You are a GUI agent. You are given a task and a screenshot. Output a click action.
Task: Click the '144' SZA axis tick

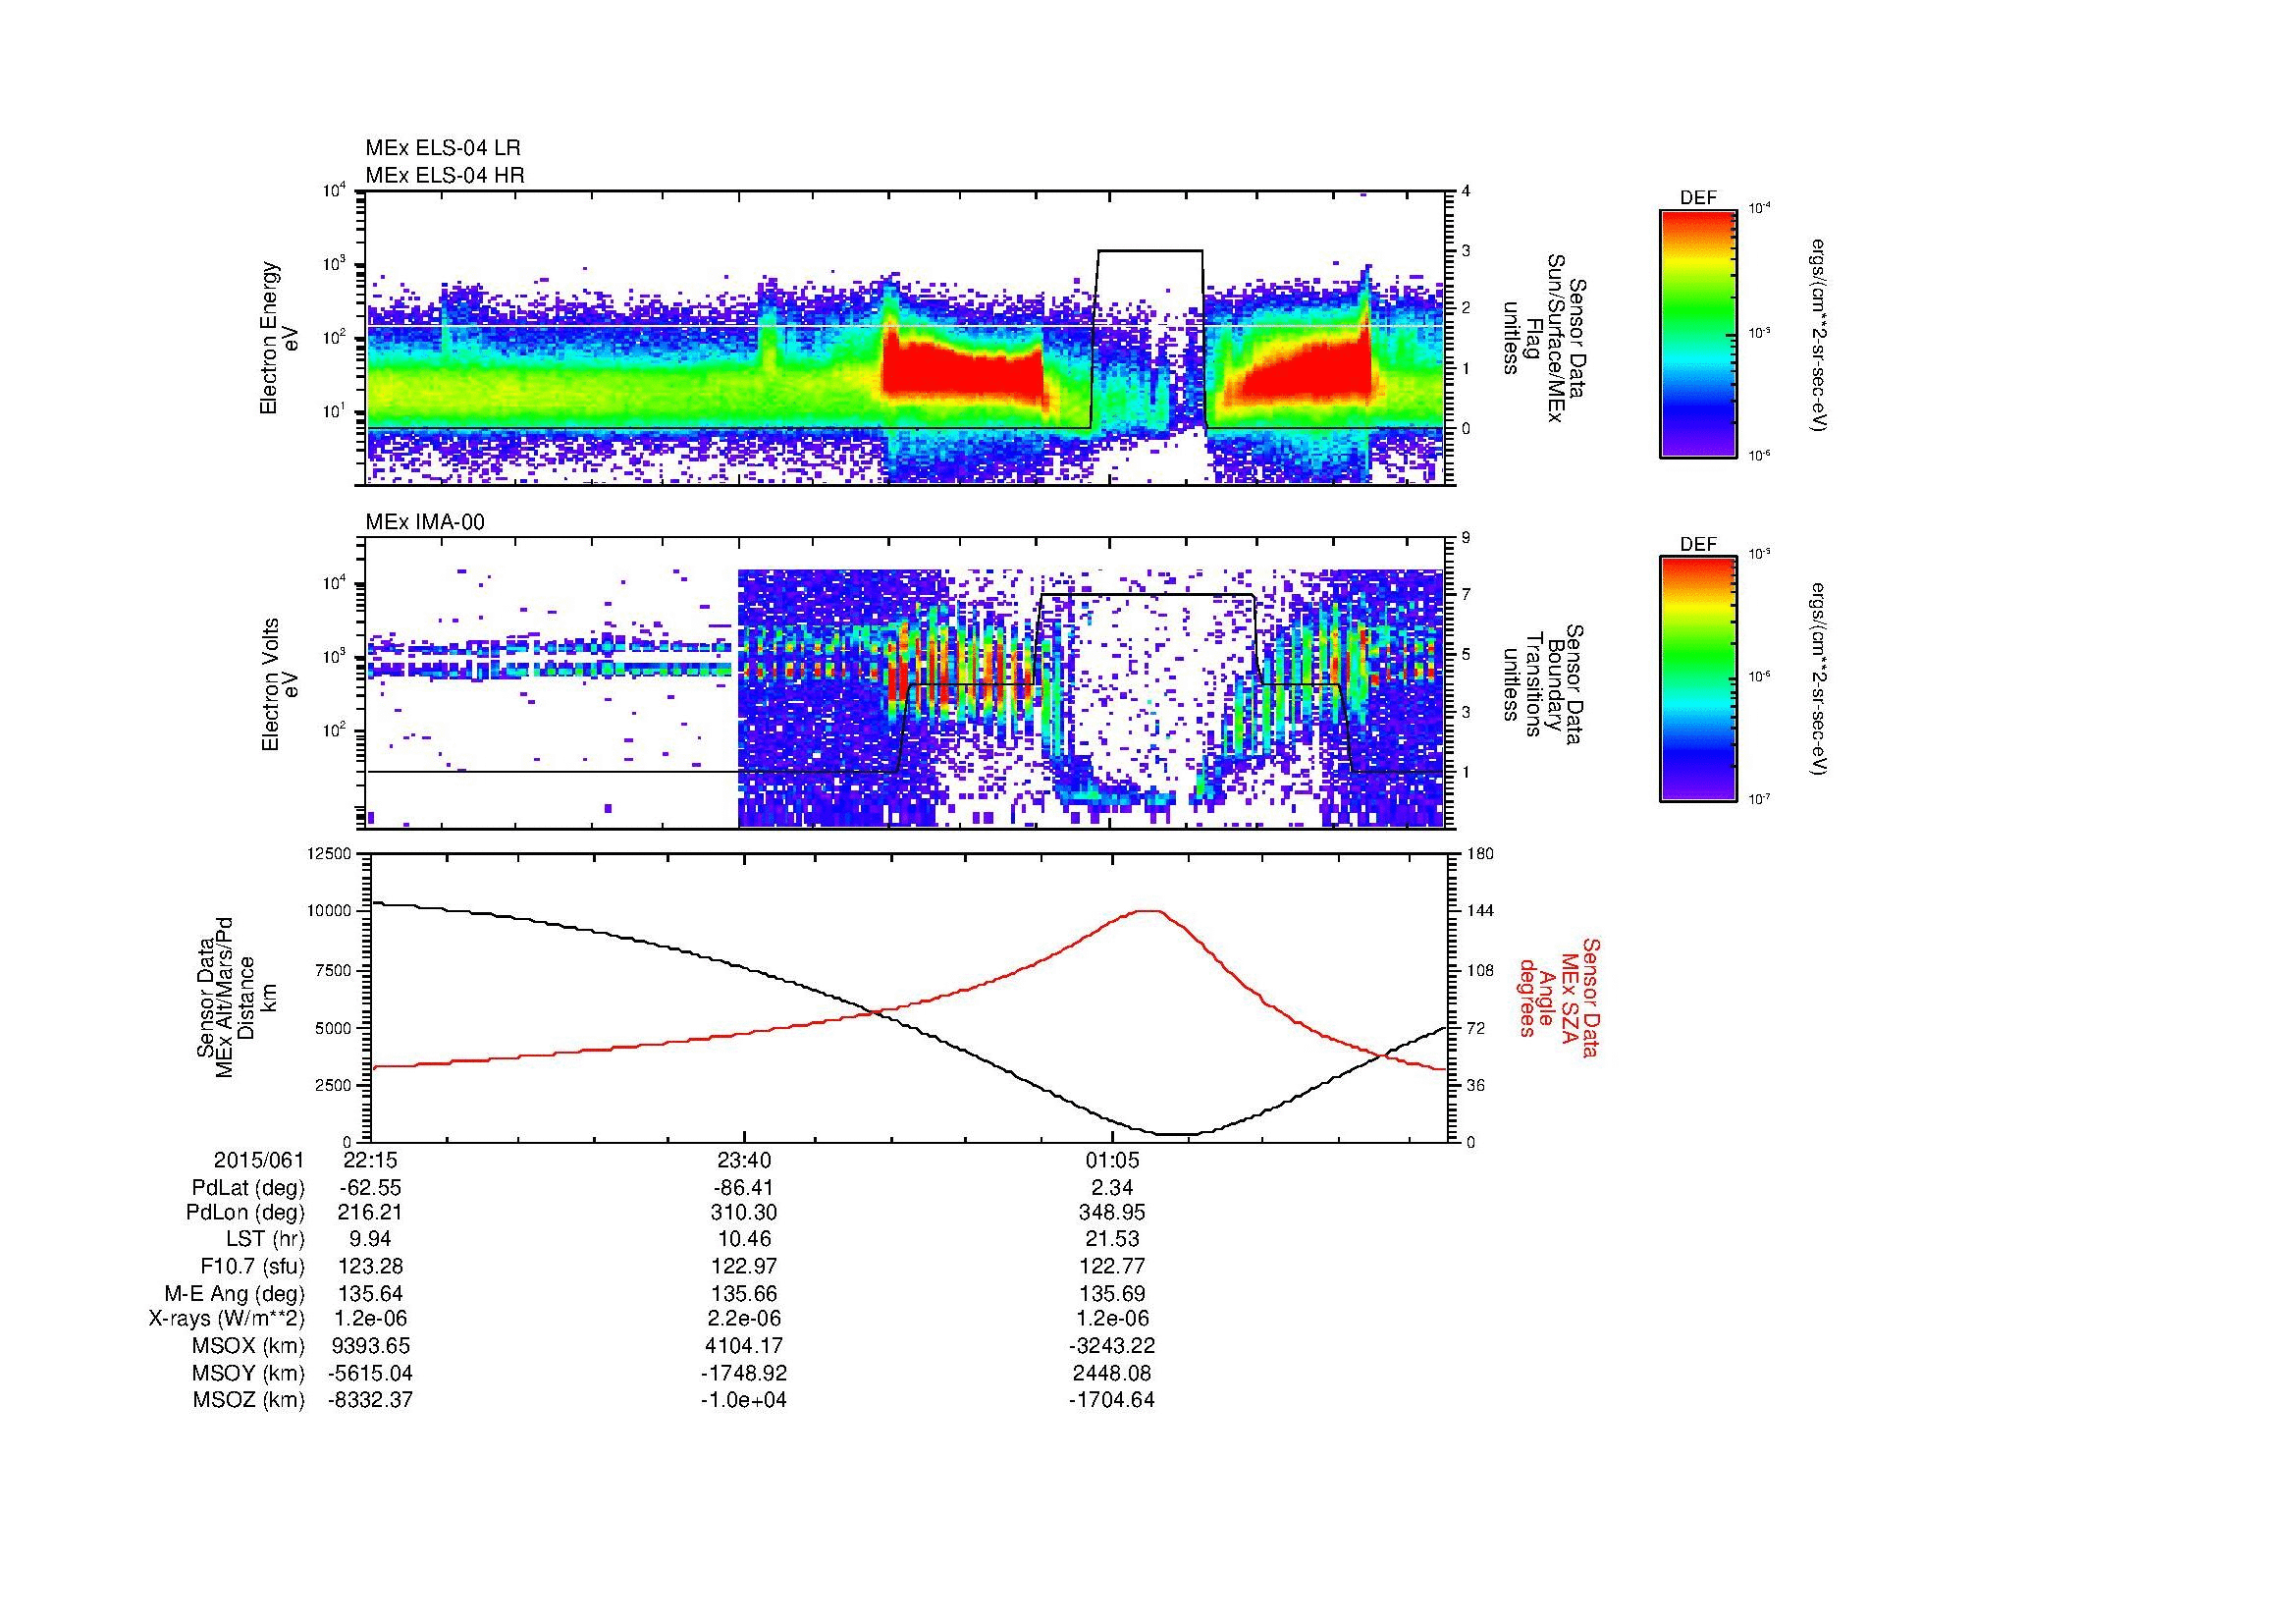click(x=1479, y=911)
